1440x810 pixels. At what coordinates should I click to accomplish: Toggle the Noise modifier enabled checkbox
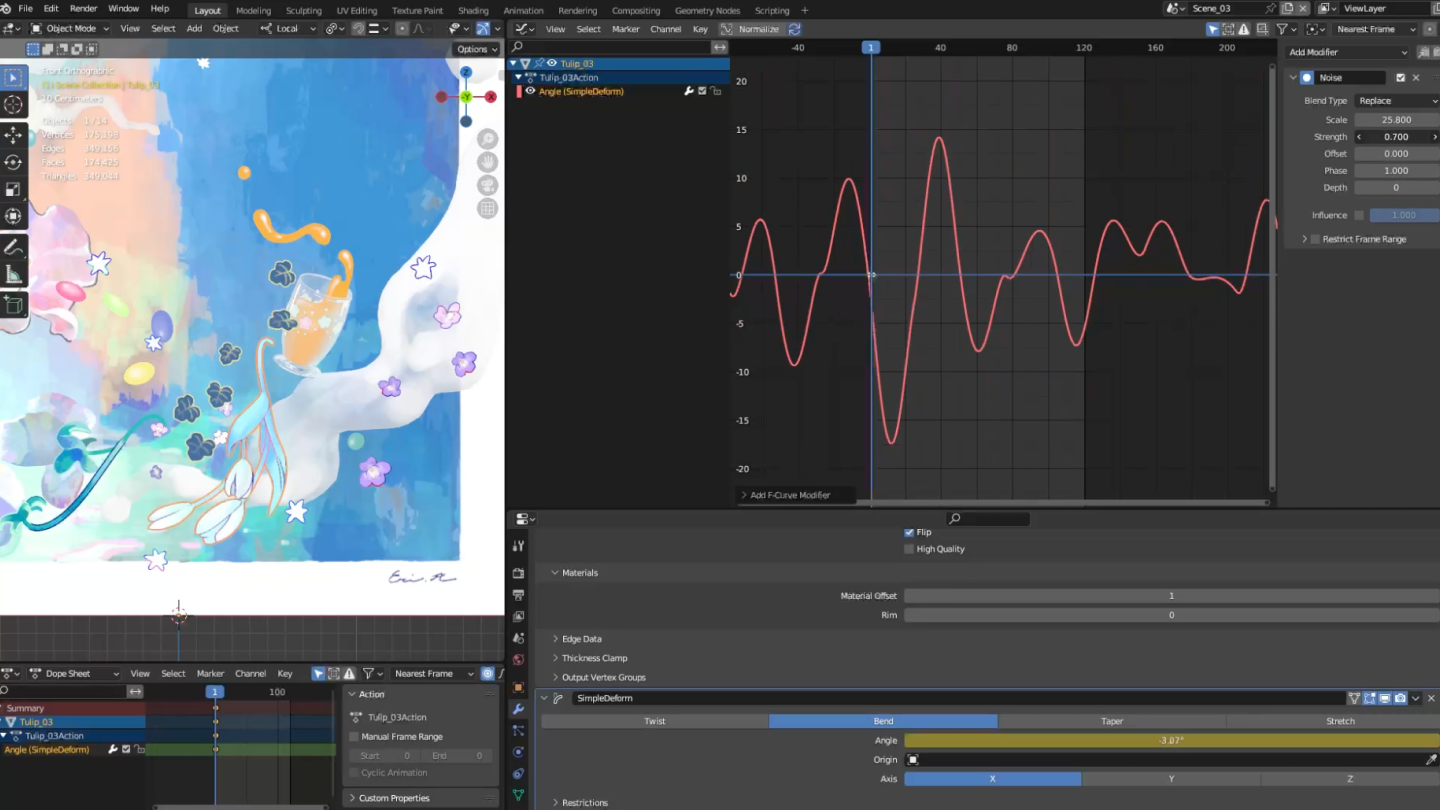1400,77
